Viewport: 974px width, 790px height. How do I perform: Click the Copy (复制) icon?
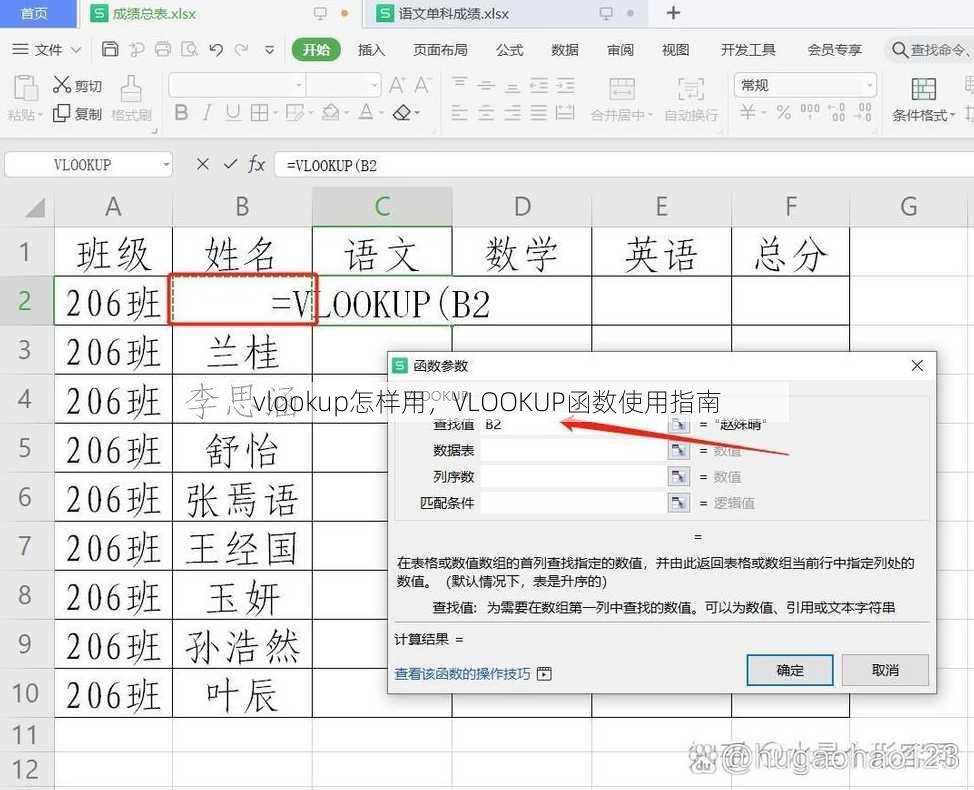coord(61,113)
